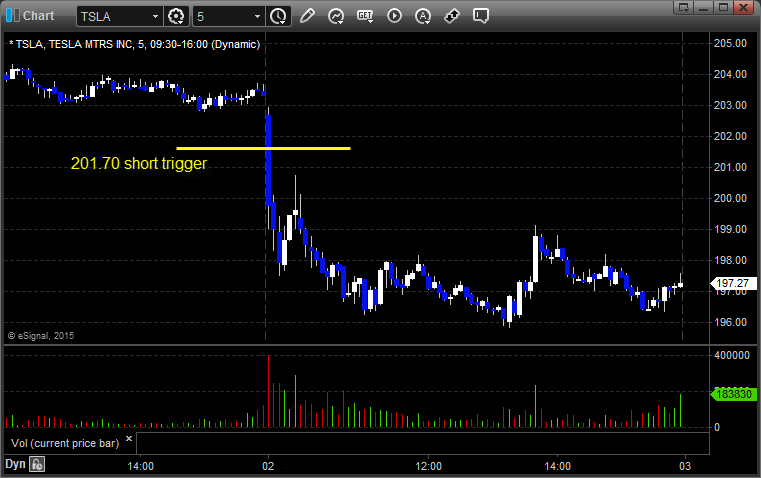Click the Dyn scaling label

[15, 464]
